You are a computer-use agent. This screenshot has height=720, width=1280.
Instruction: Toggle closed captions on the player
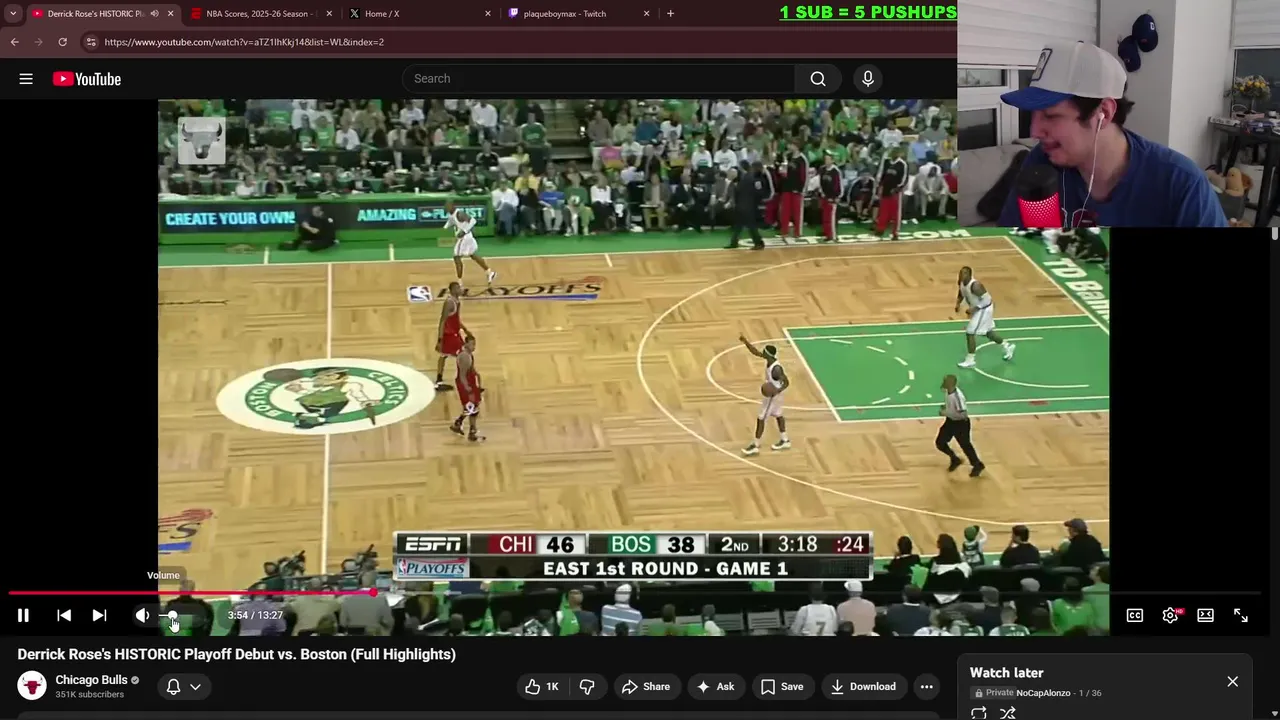pyautogui.click(x=1135, y=615)
